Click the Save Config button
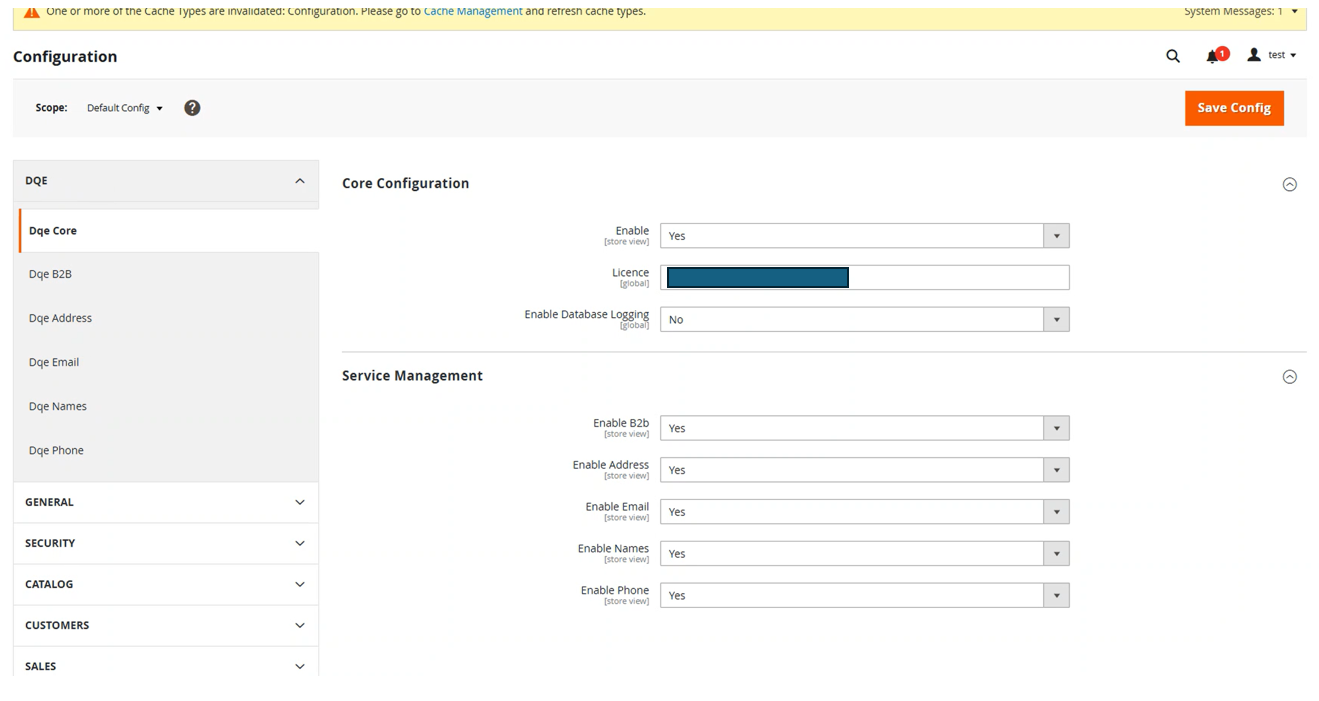Screen dimensions: 1319x701 point(1233,108)
